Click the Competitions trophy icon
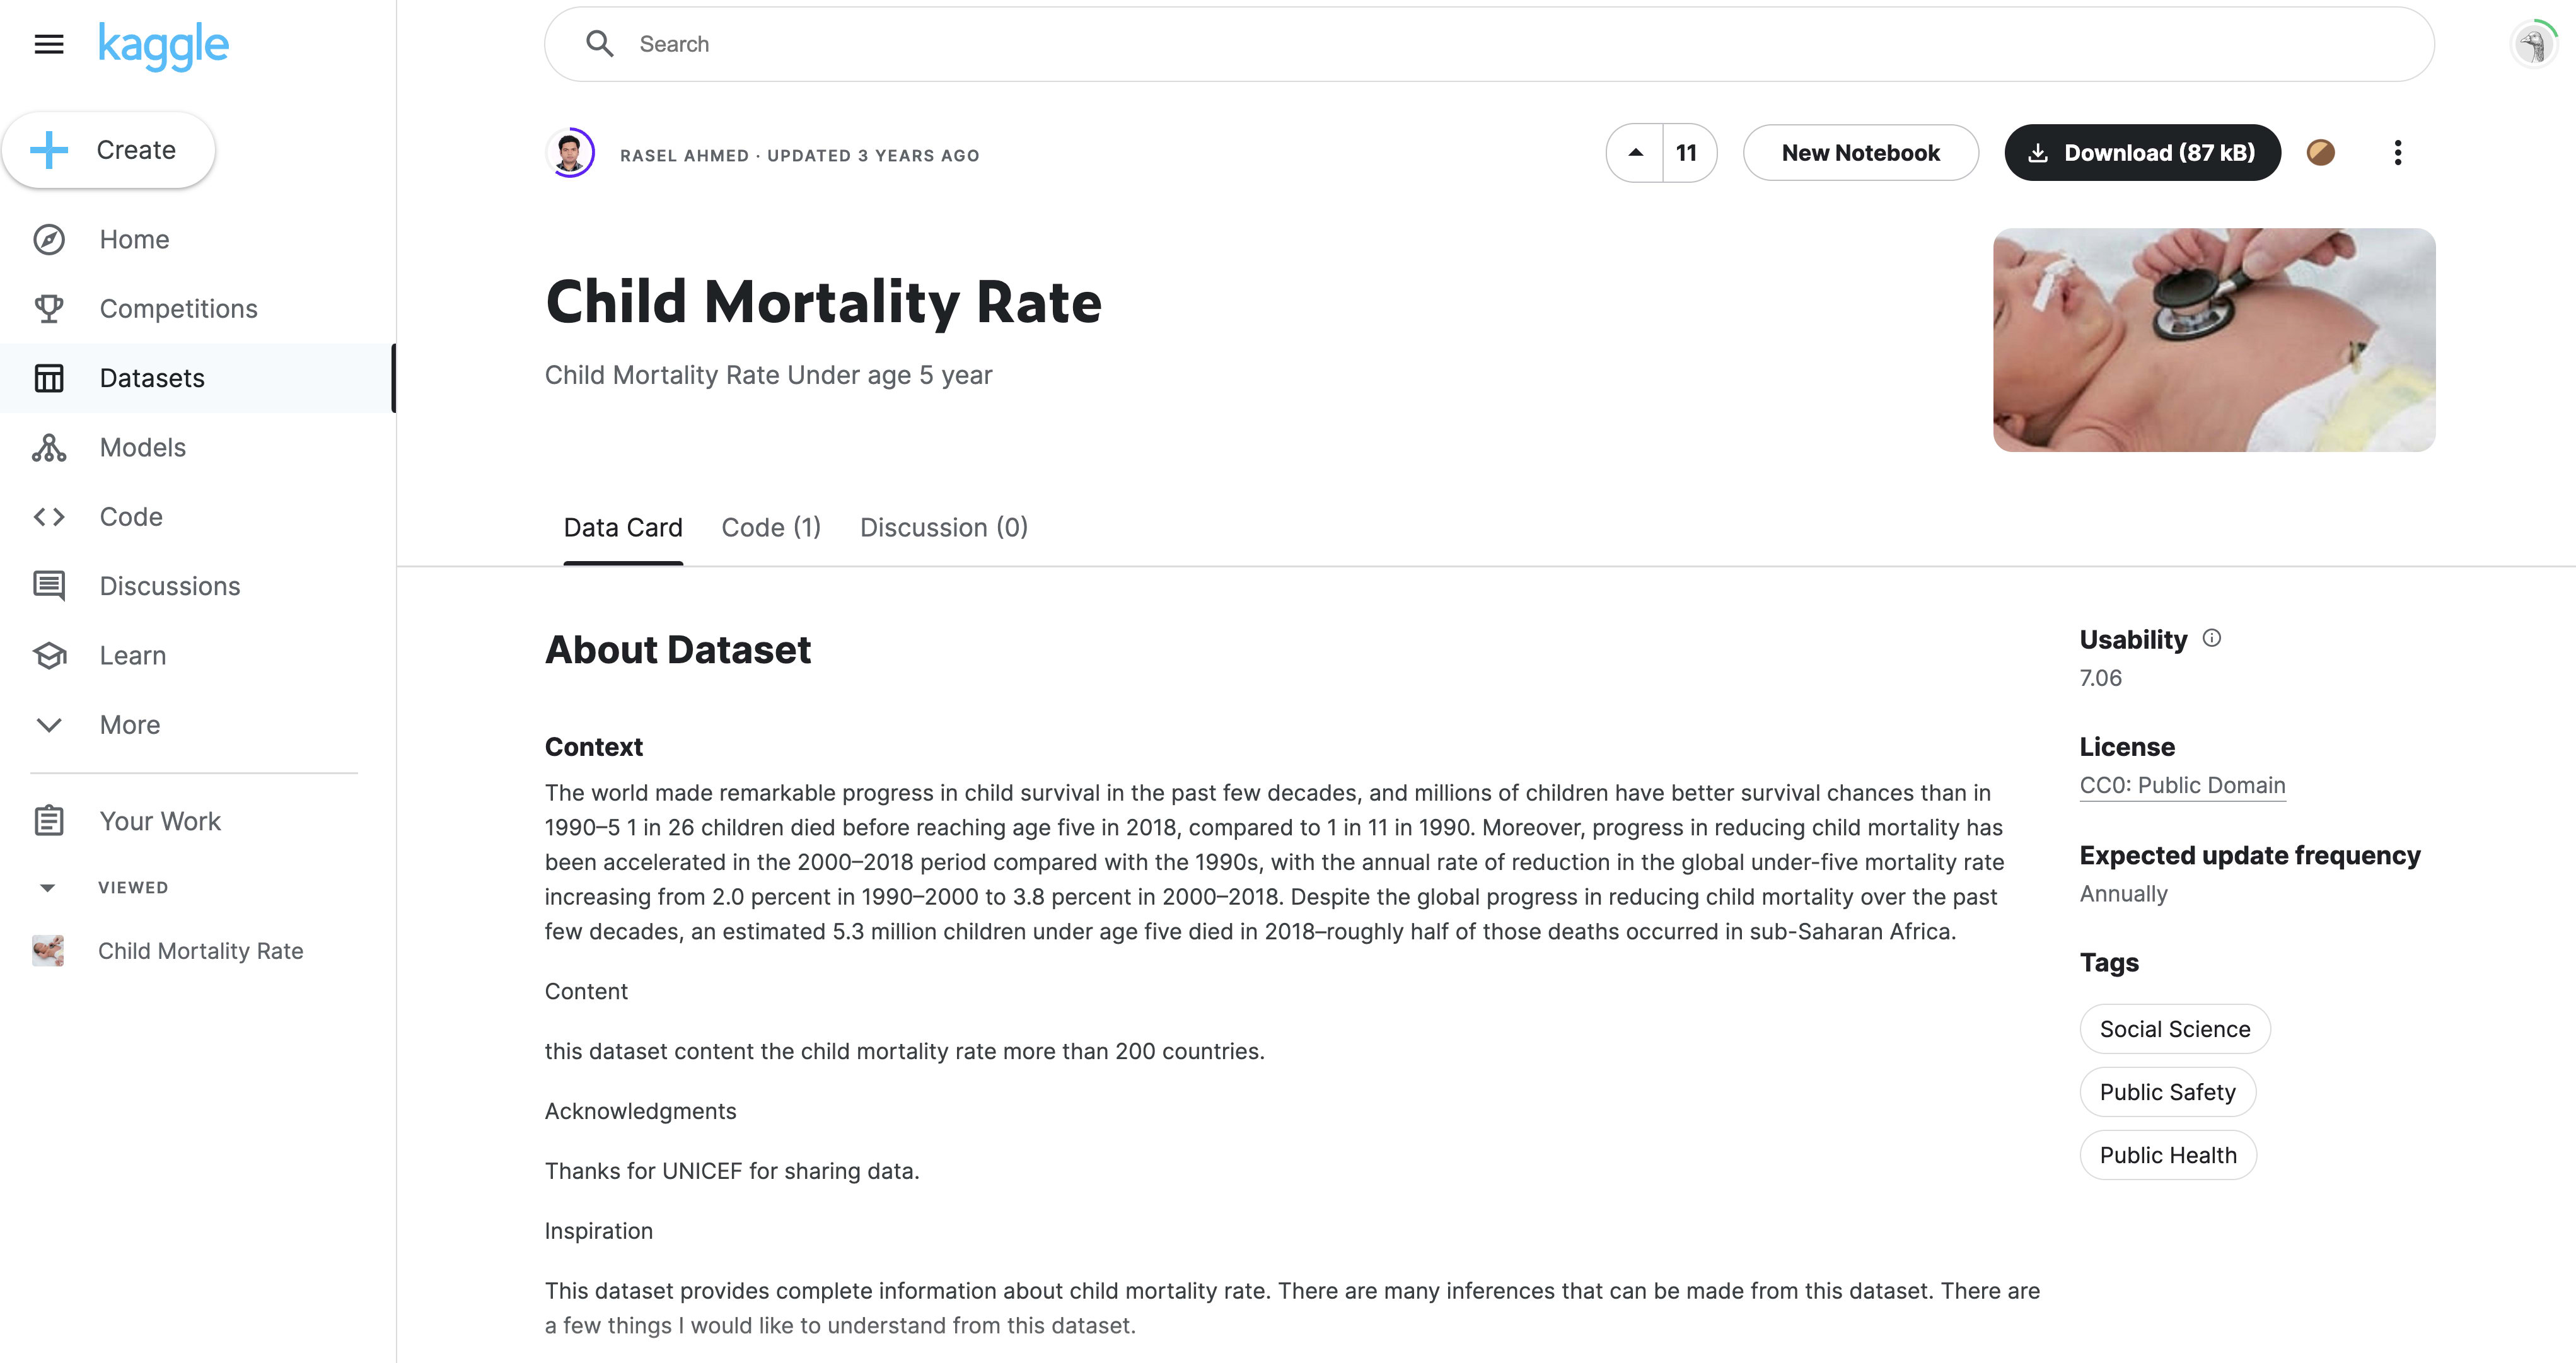Viewport: 2576px width, 1363px height. coord(49,309)
